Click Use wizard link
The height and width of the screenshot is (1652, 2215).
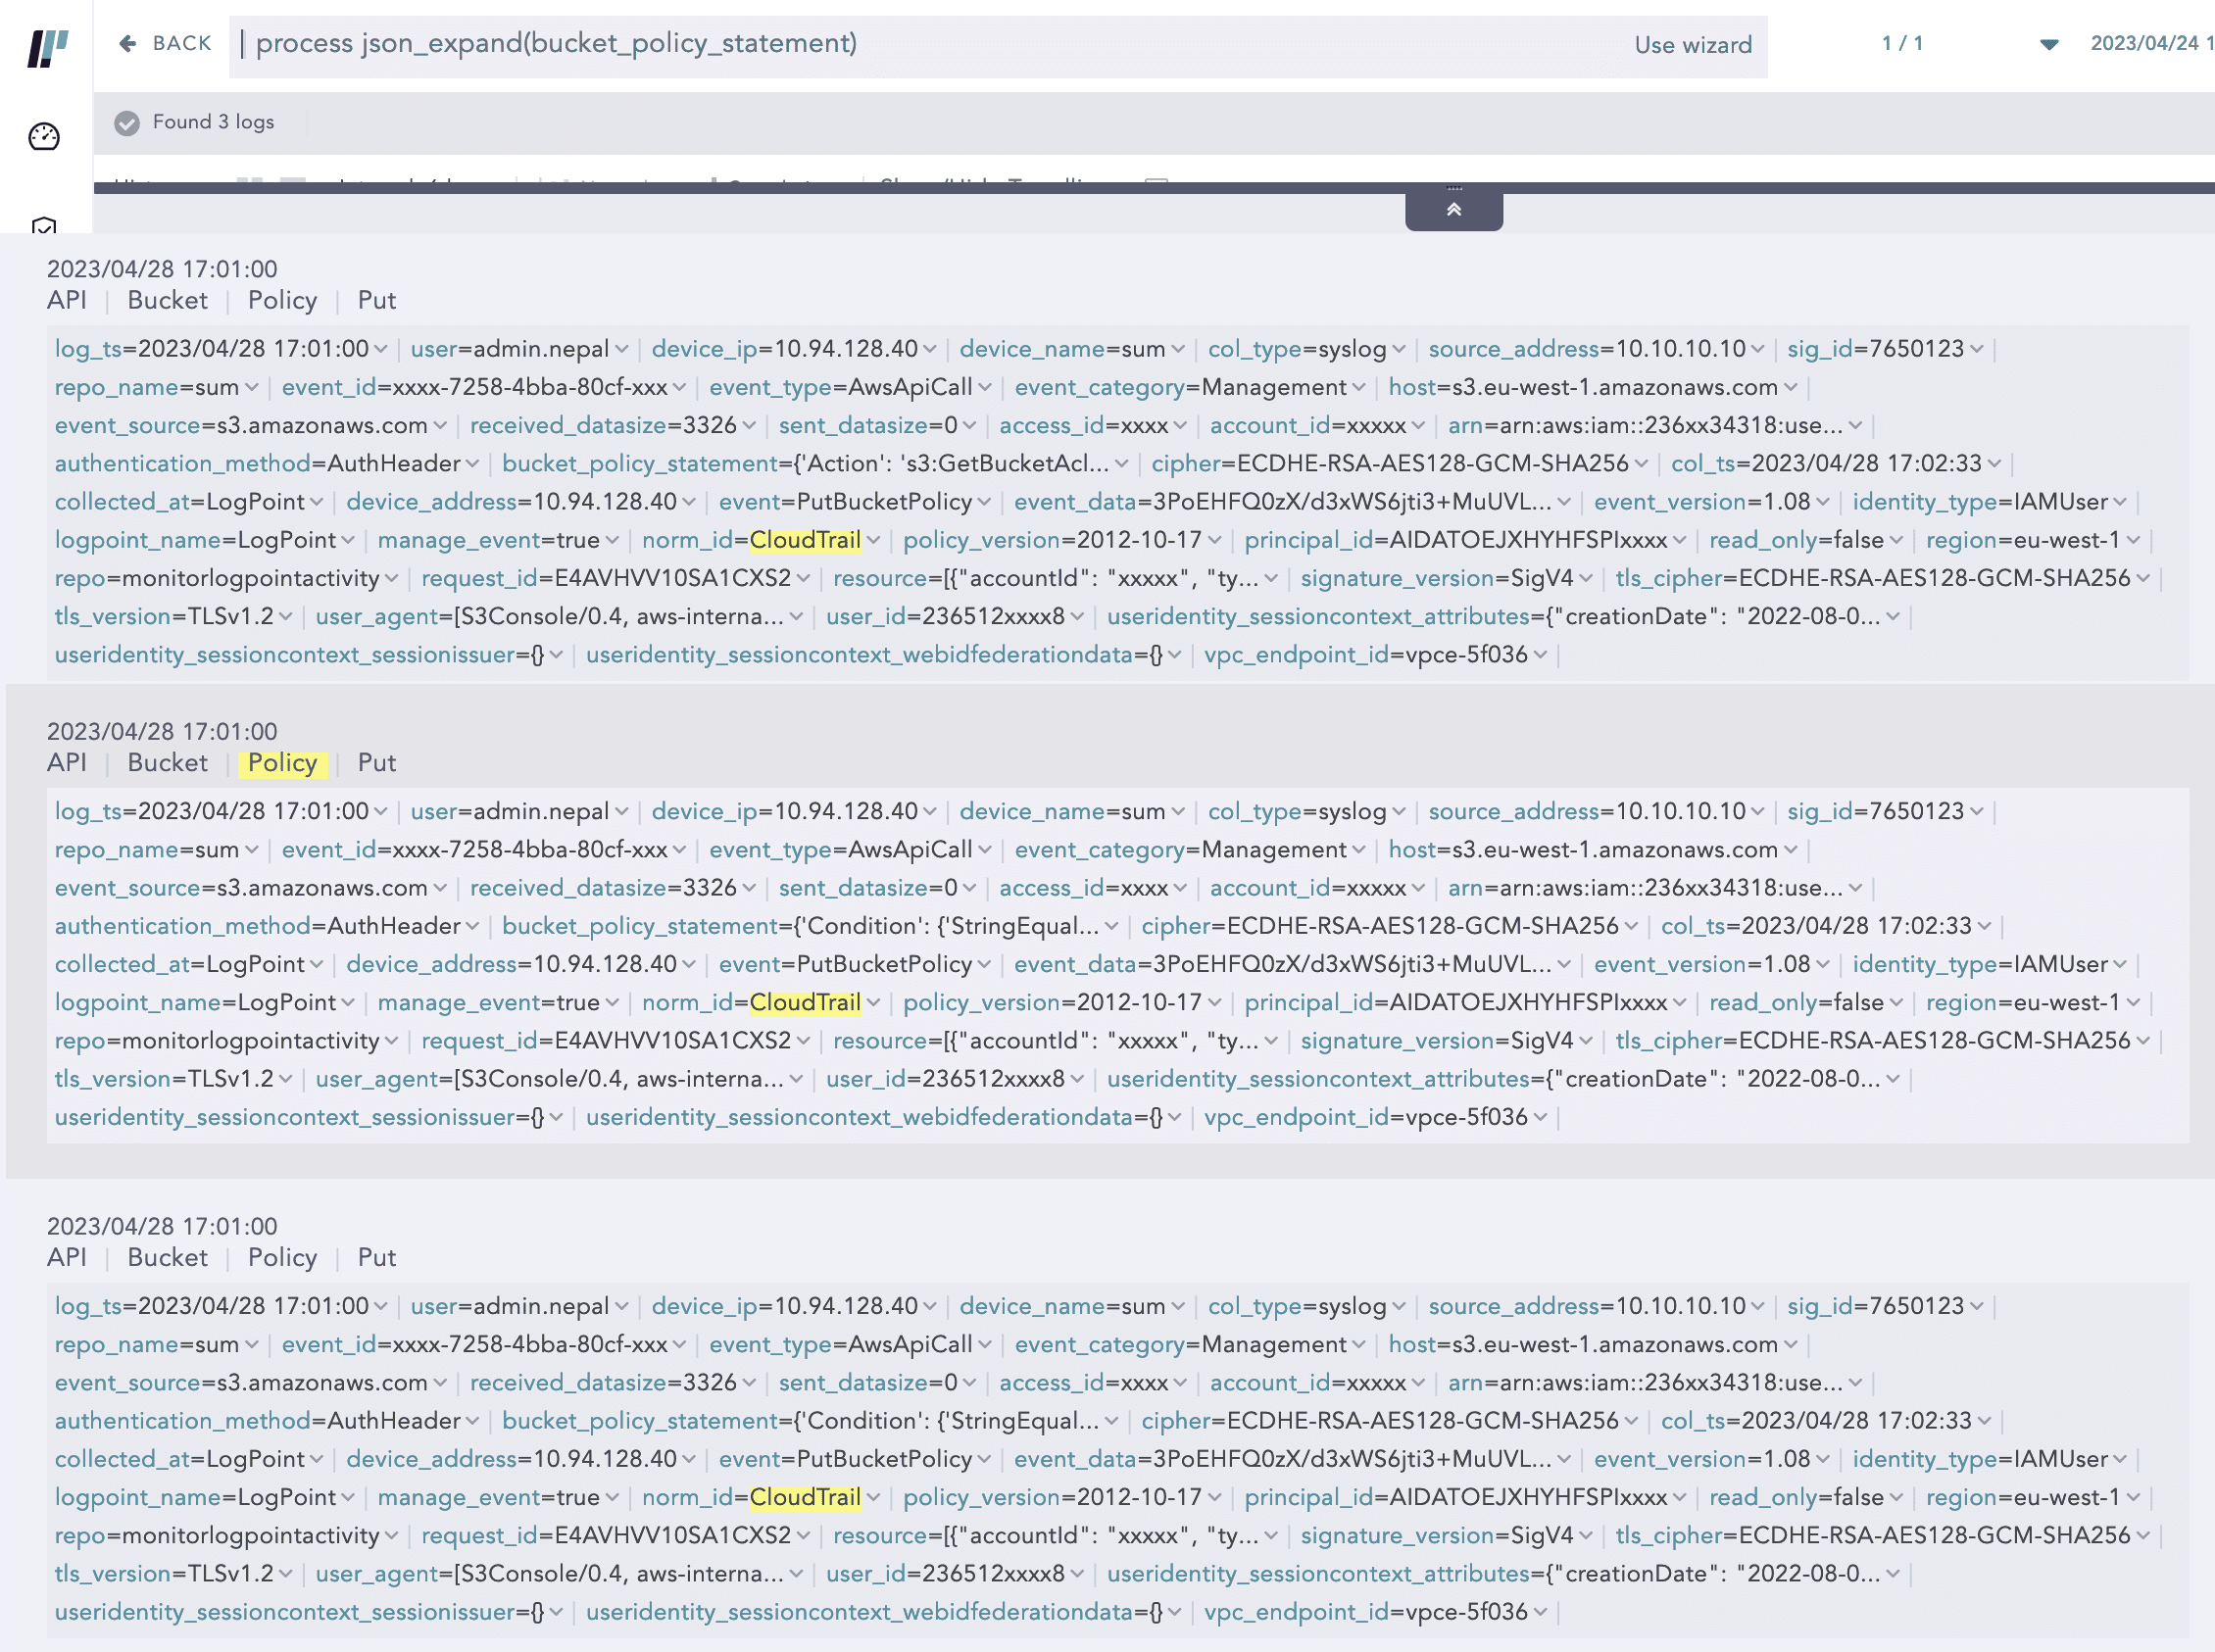(1692, 45)
